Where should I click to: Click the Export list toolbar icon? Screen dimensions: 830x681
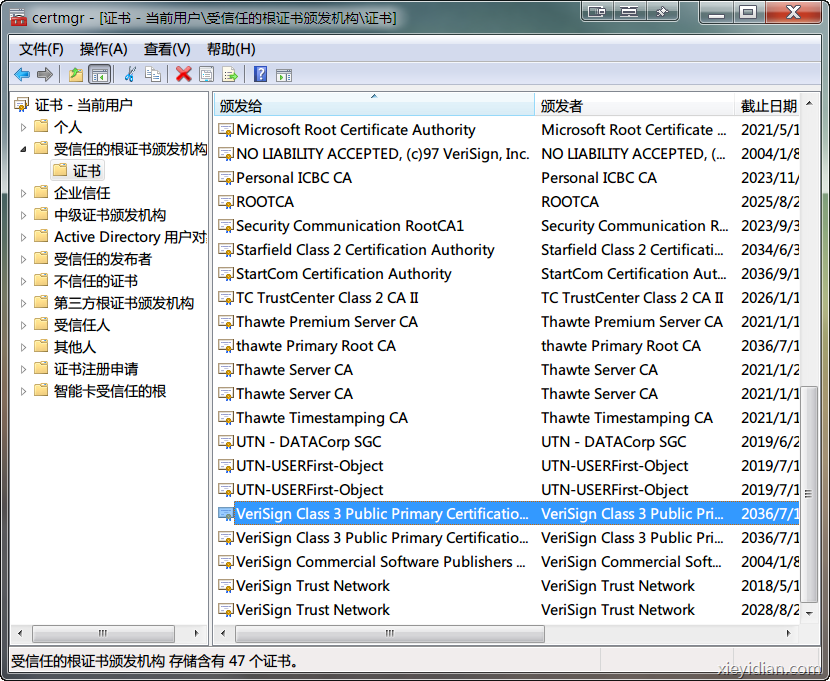(230, 74)
